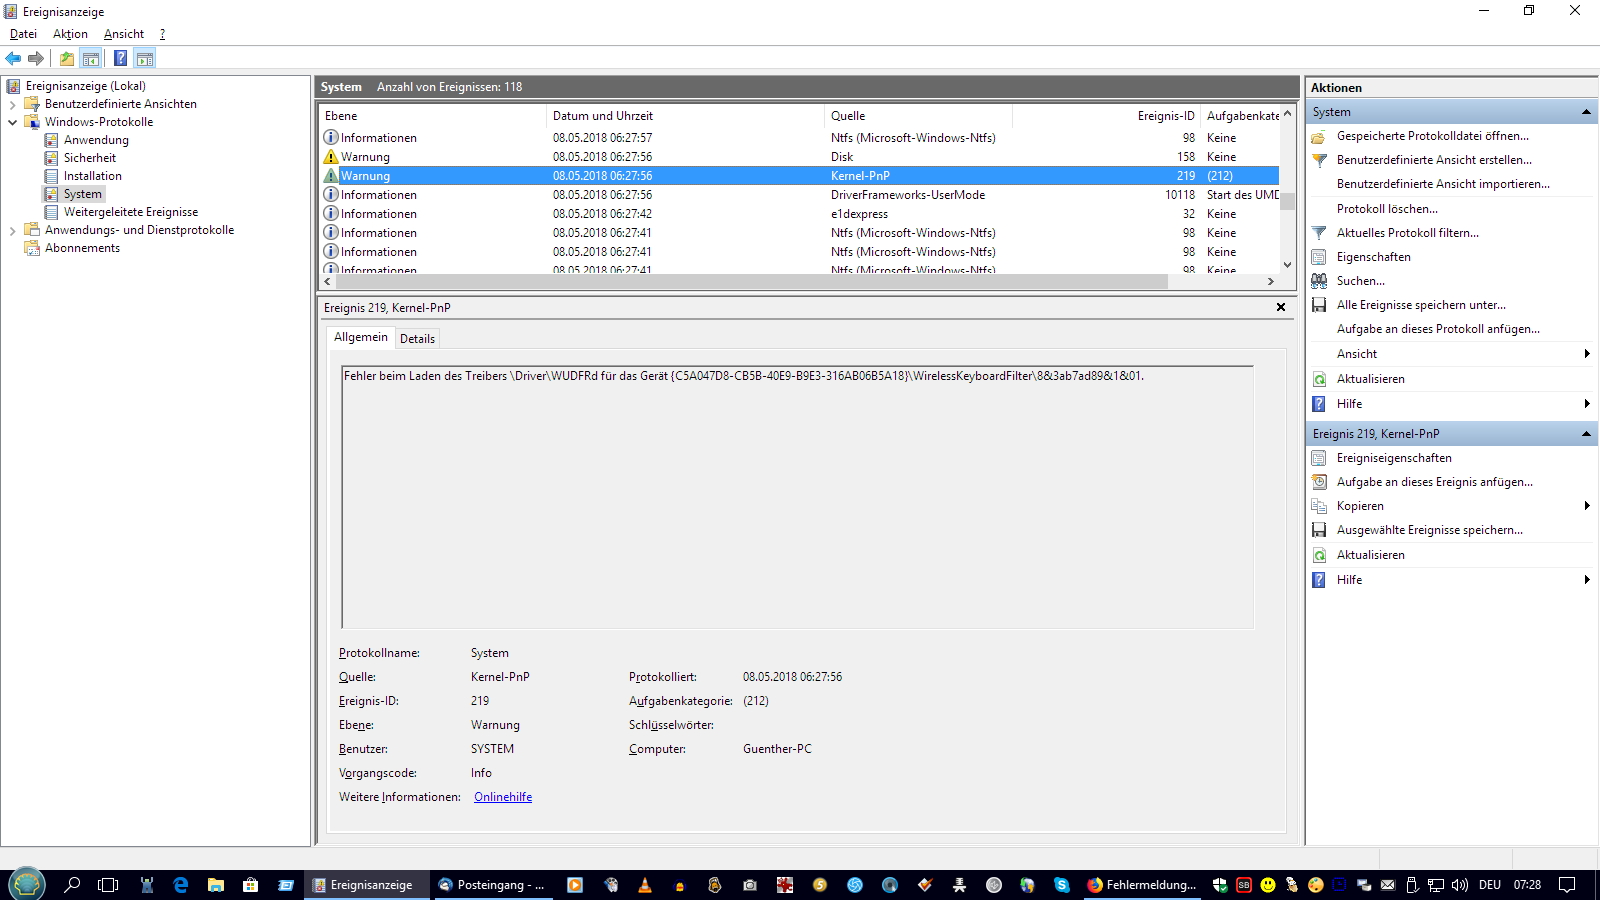The width and height of the screenshot is (1600, 900).
Task: Sort events by Quelle column header
Action: coord(918,116)
